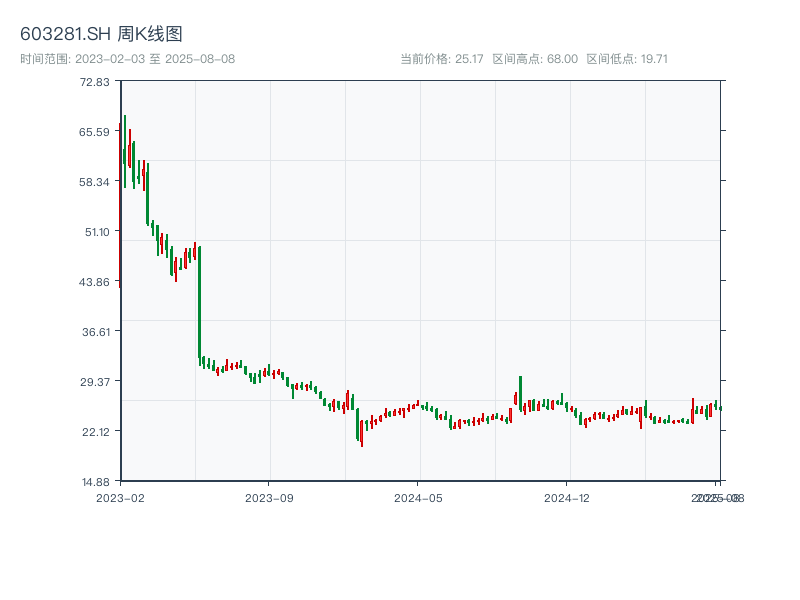
Task: Click the long green candle dropping from 49 to 32
Action: pos(200,300)
